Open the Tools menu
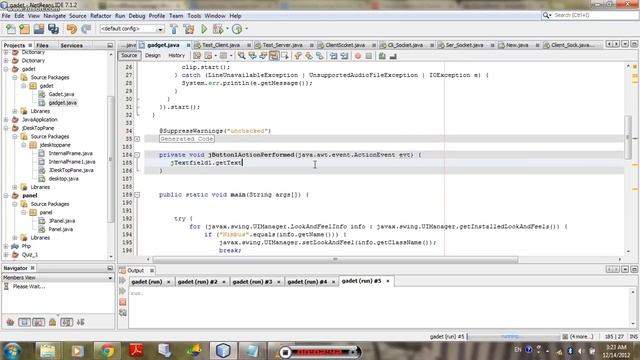 coord(194,16)
